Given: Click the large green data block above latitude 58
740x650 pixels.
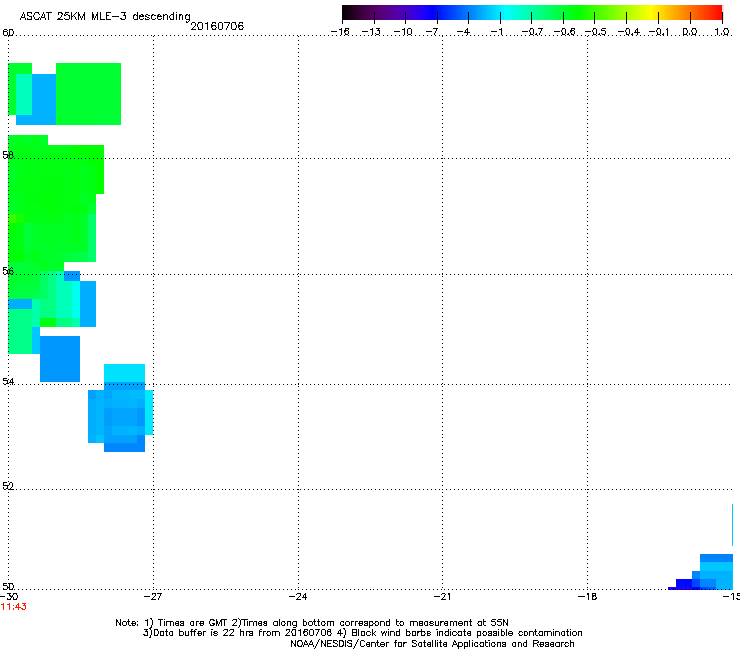Looking at the screenshot, I should click(88, 94).
